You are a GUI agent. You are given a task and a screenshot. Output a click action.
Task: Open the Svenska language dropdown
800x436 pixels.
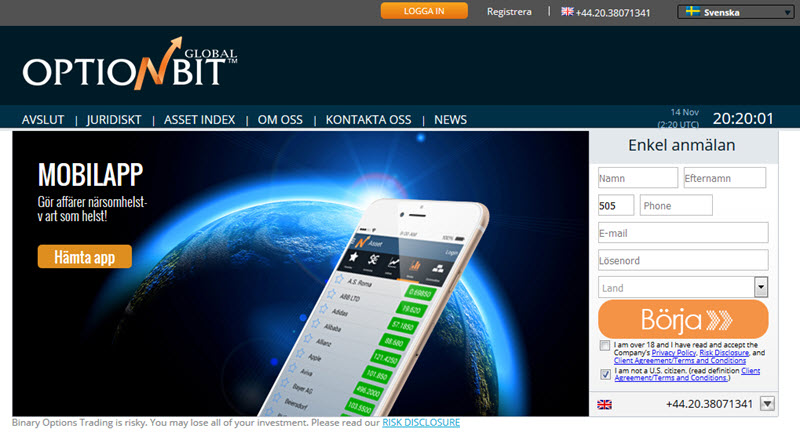pyautogui.click(x=735, y=12)
